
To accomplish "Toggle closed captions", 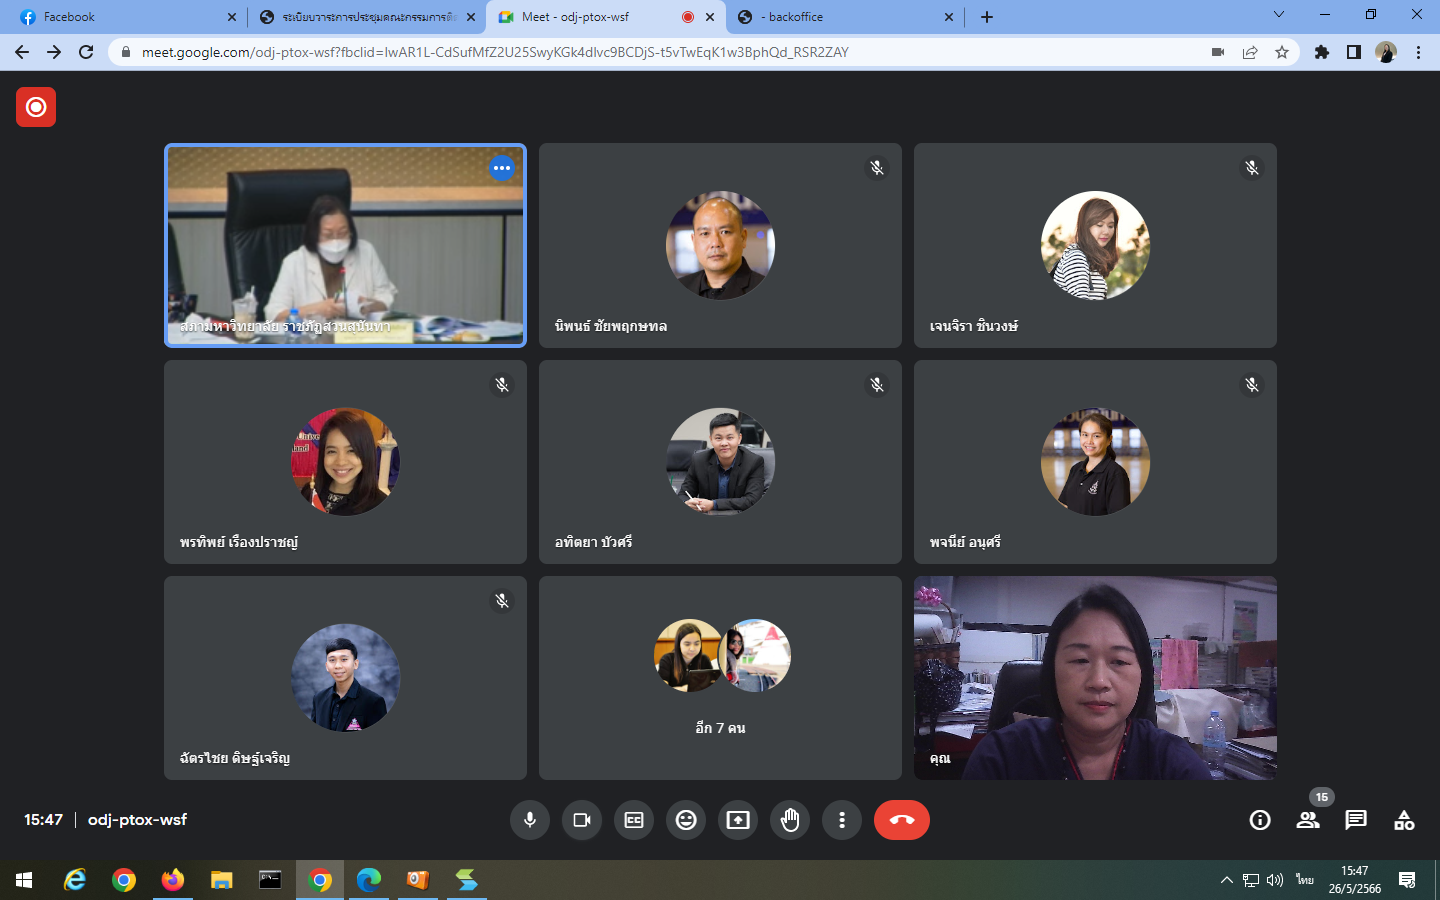I will click(634, 820).
